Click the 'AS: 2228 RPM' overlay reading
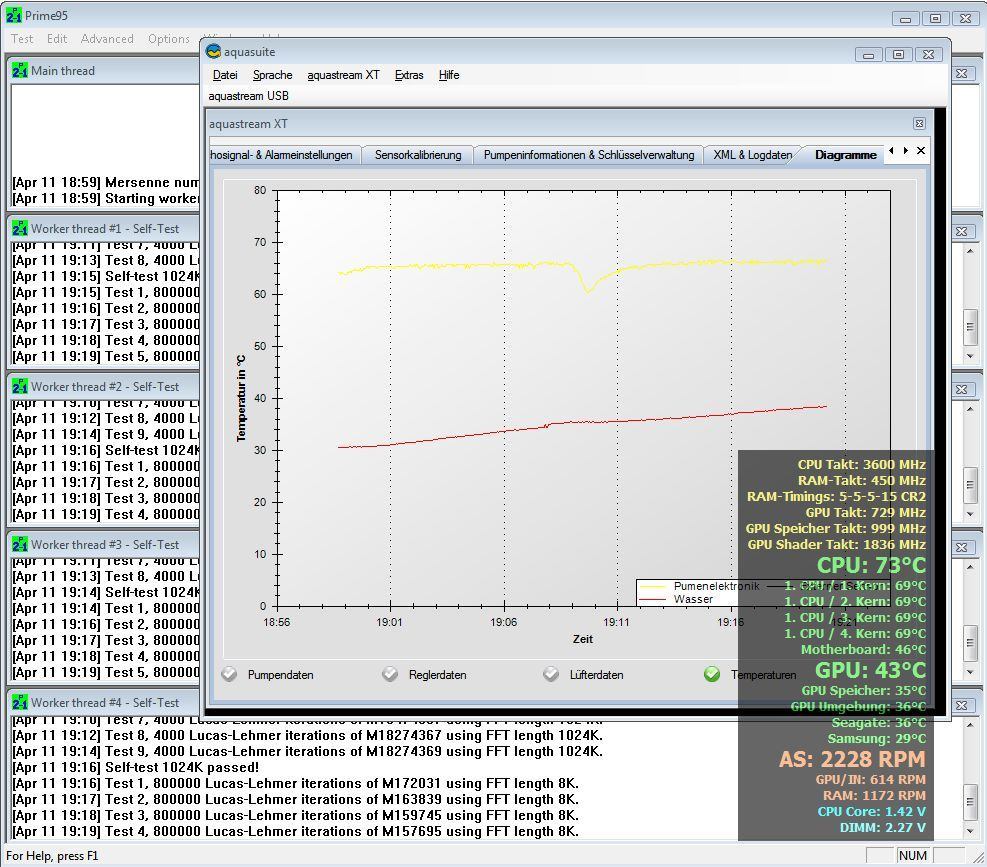The image size is (987, 867). tap(852, 759)
